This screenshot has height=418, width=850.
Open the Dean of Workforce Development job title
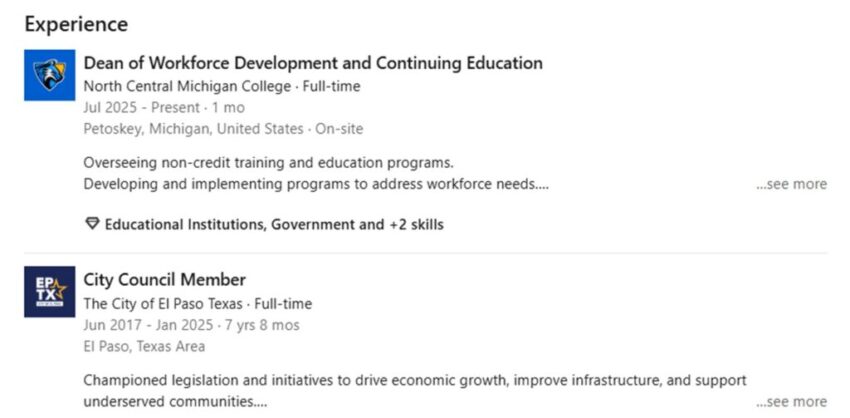(x=313, y=63)
